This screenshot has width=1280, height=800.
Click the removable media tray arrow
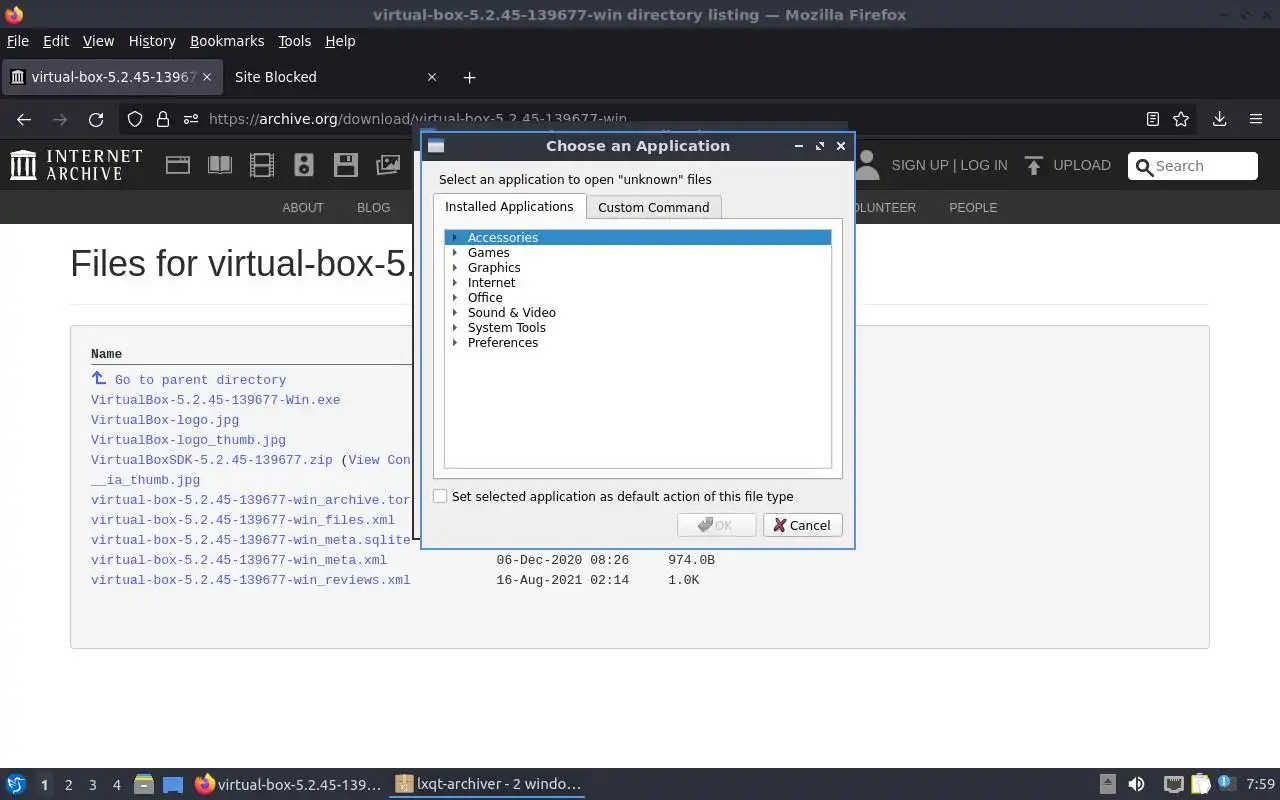1107,784
